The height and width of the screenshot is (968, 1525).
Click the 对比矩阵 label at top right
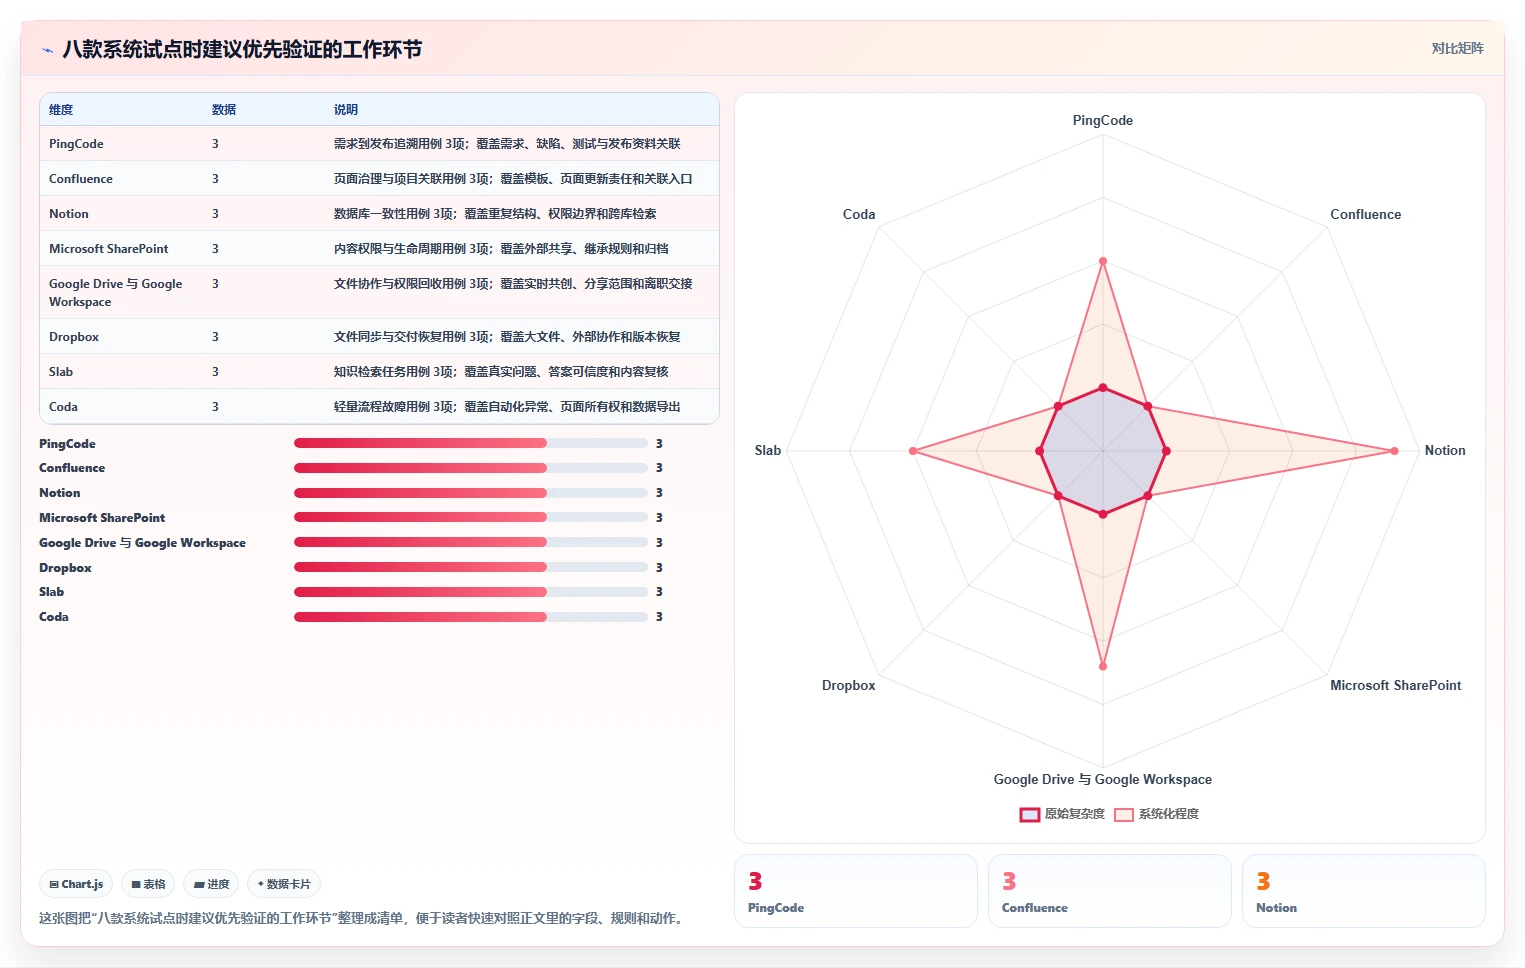tap(1457, 48)
